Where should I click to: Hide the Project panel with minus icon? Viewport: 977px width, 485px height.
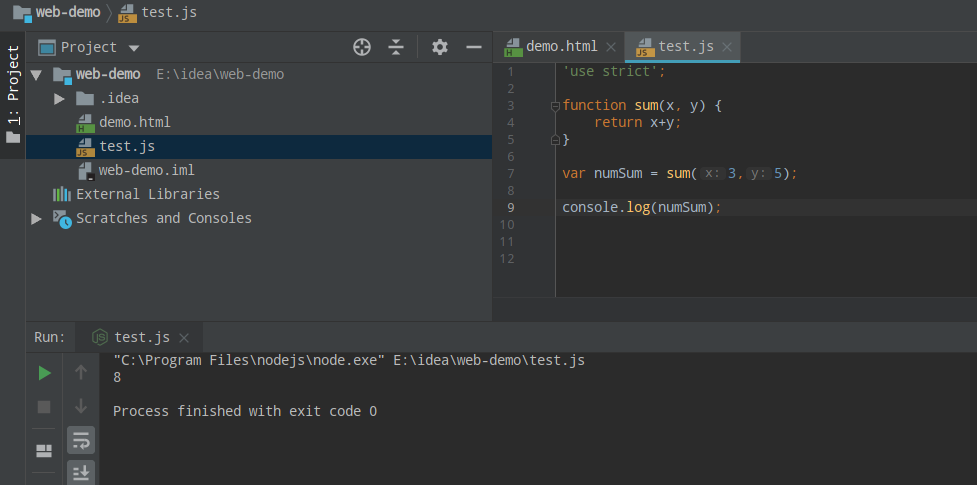tap(474, 47)
